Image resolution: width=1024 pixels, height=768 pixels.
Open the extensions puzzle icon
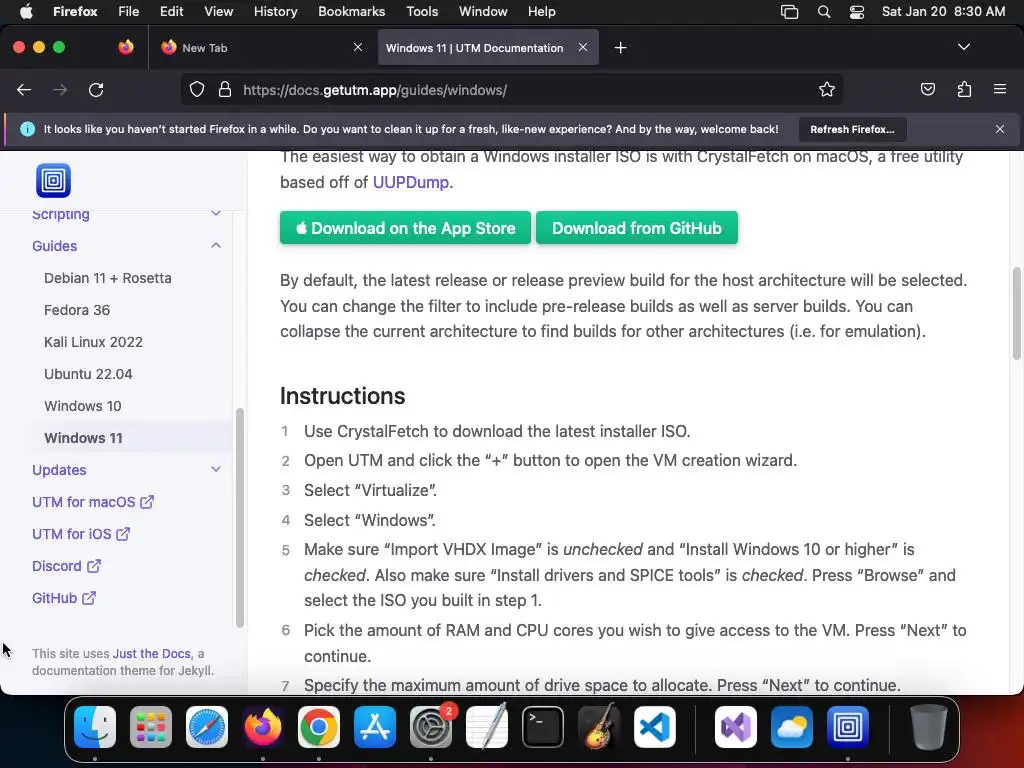tap(964, 89)
